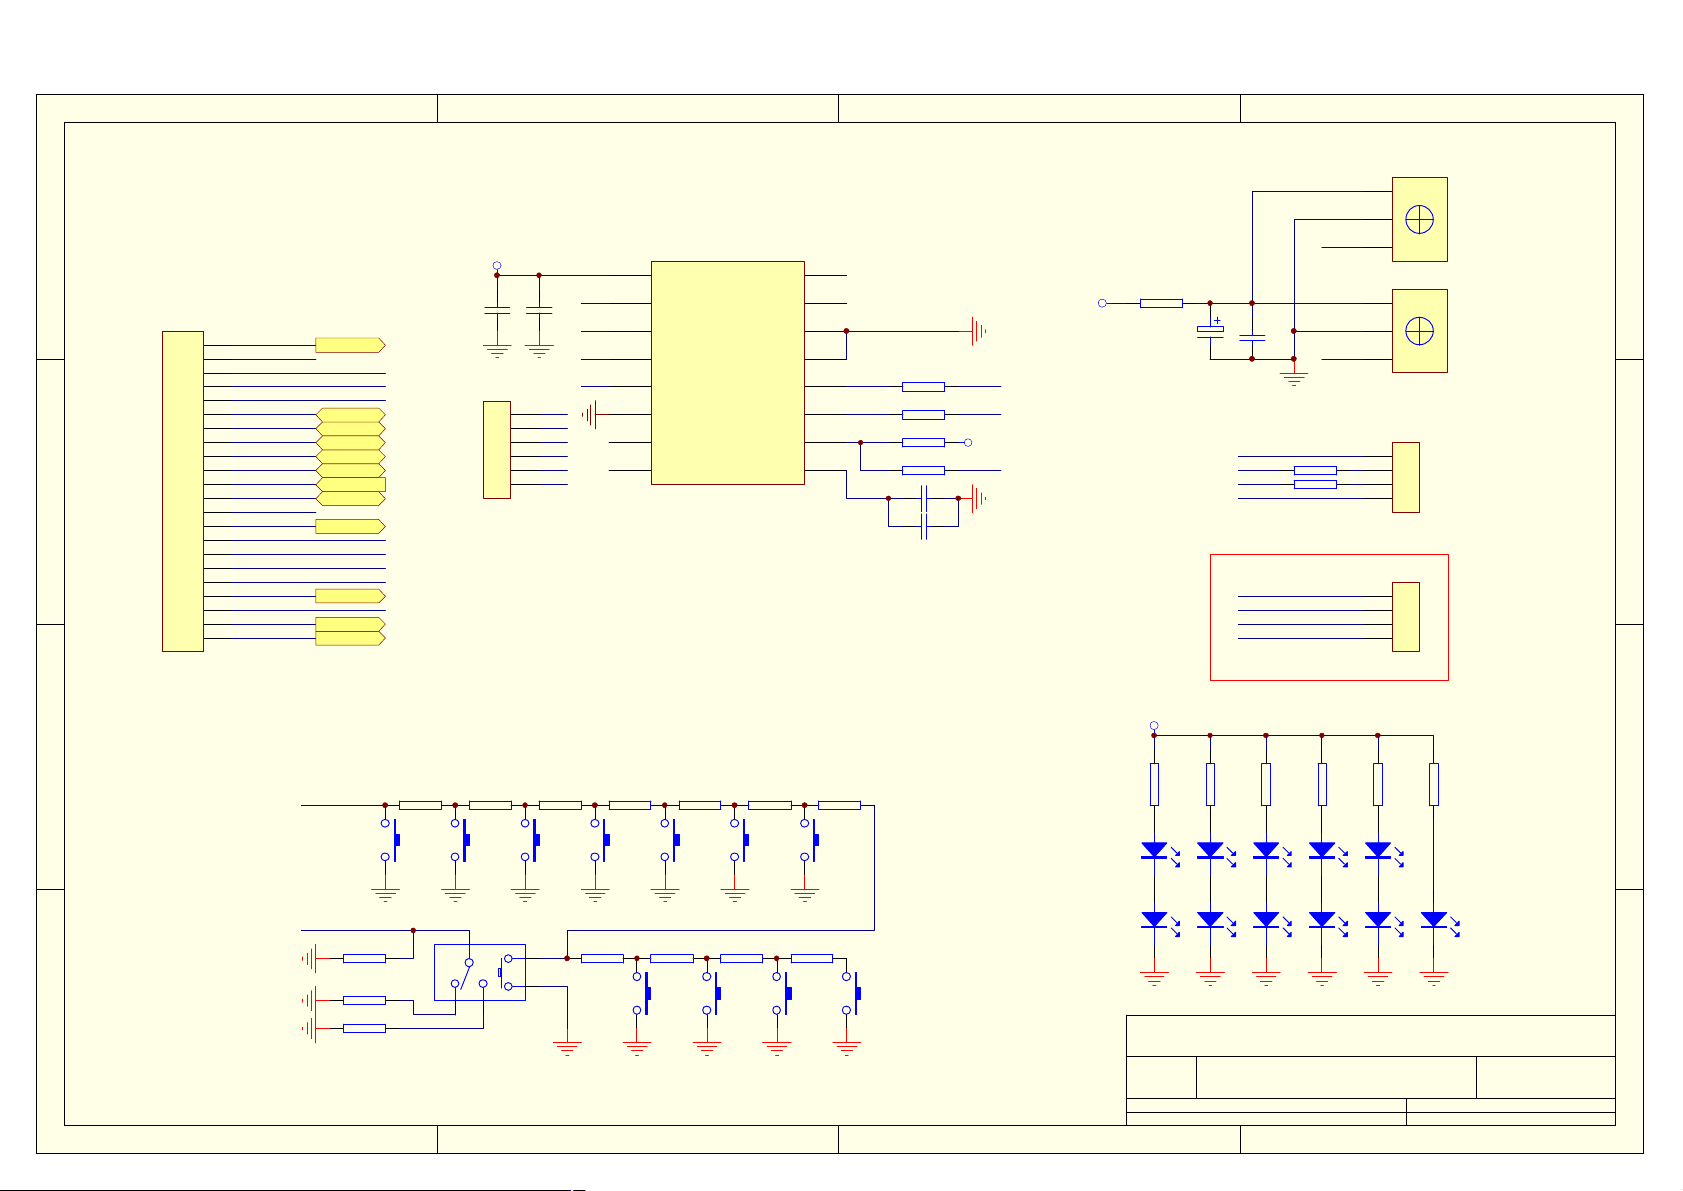
Task: Click the polarized electrolytic capacitor with plus sign
Action: point(1210,329)
